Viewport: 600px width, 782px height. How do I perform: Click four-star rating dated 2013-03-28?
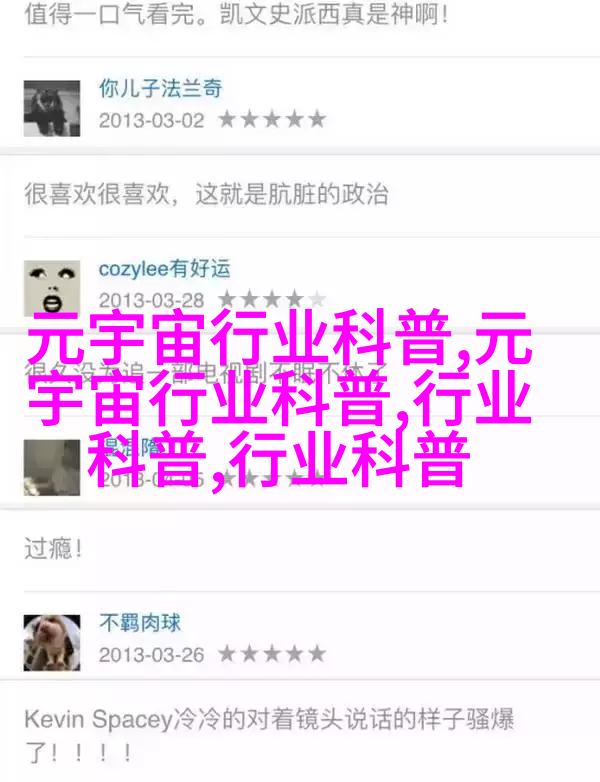pyautogui.click(x=272, y=299)
